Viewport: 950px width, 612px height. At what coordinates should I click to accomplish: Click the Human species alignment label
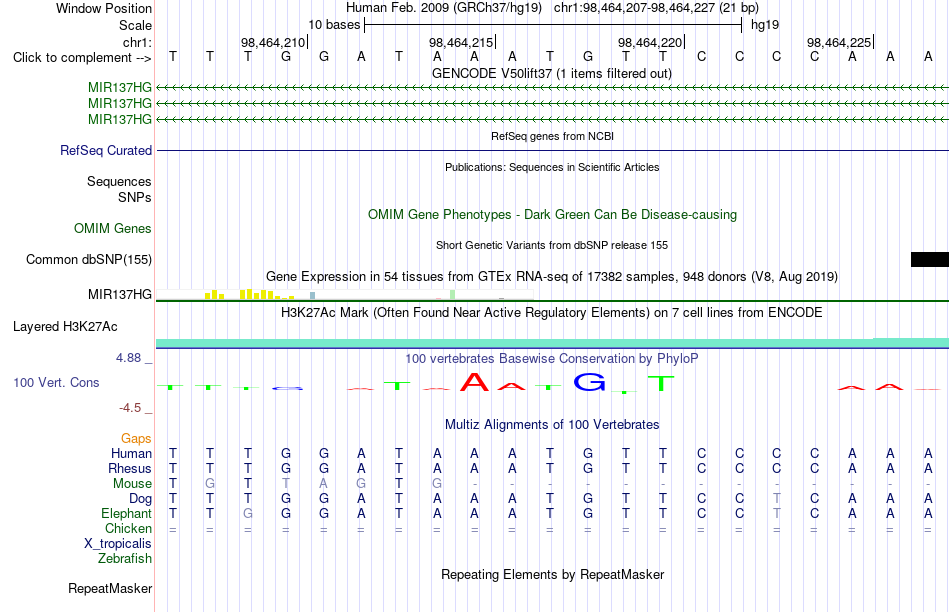[131, 453]
